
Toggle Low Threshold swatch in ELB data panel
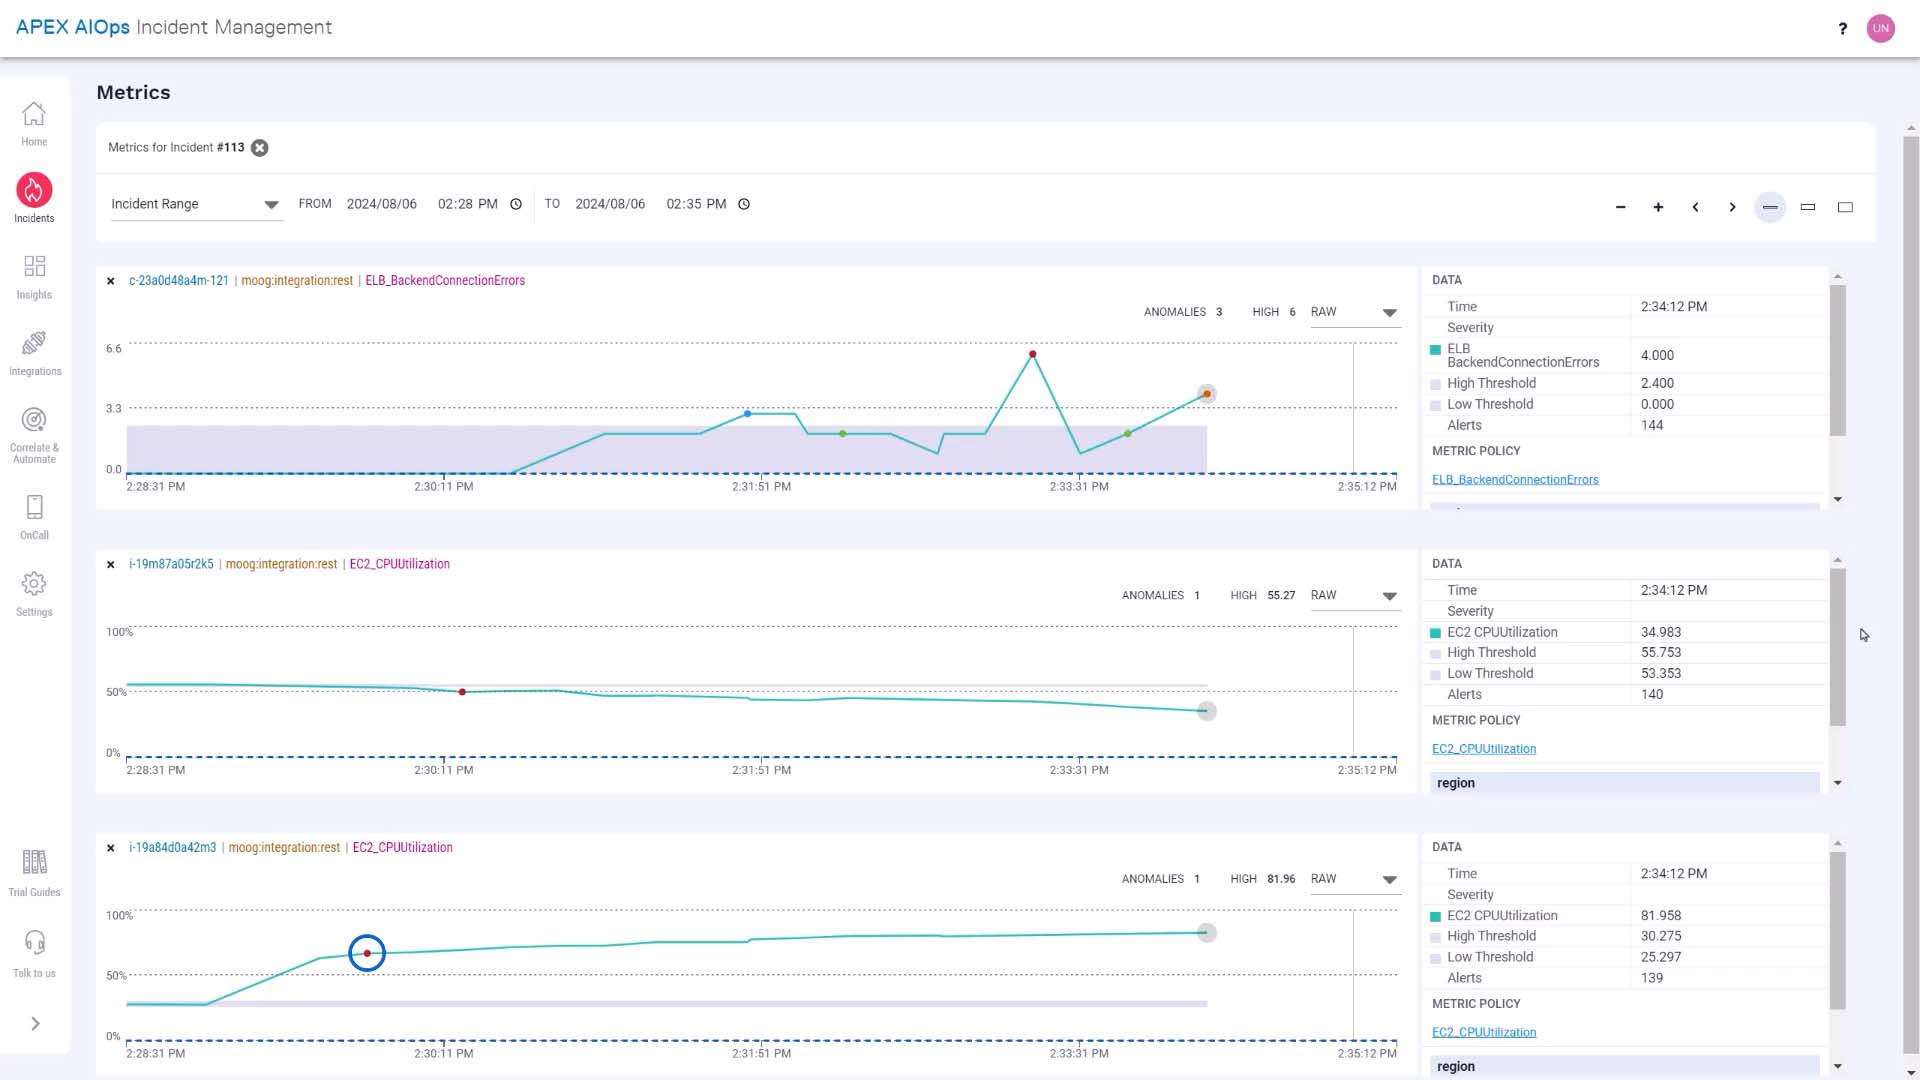pyautogui.click(x=1436, y=405)
